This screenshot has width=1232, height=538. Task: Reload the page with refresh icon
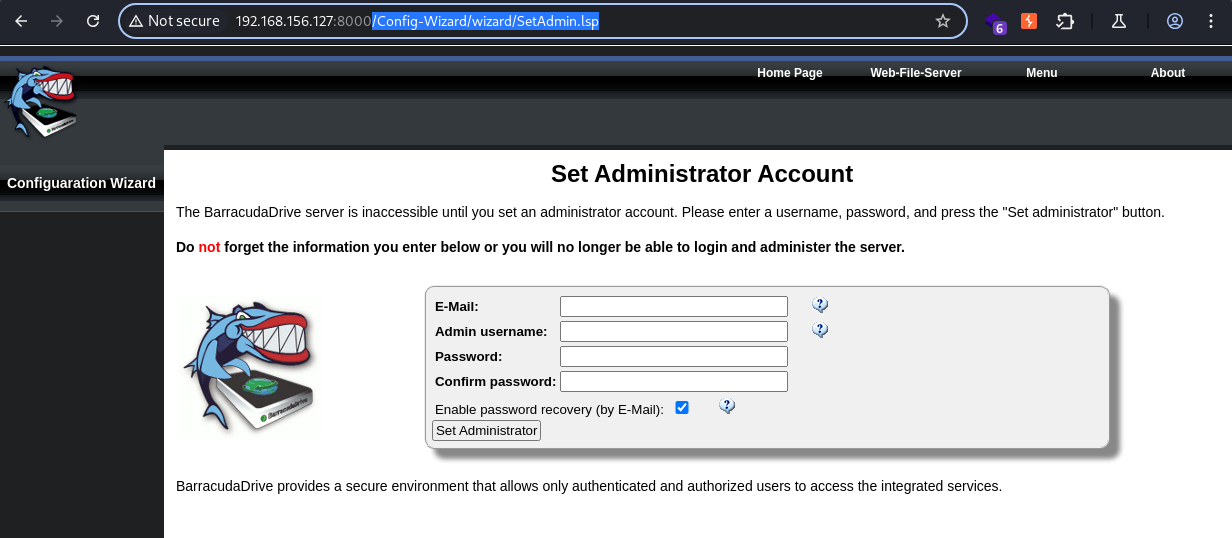click(x=93, y=21)
